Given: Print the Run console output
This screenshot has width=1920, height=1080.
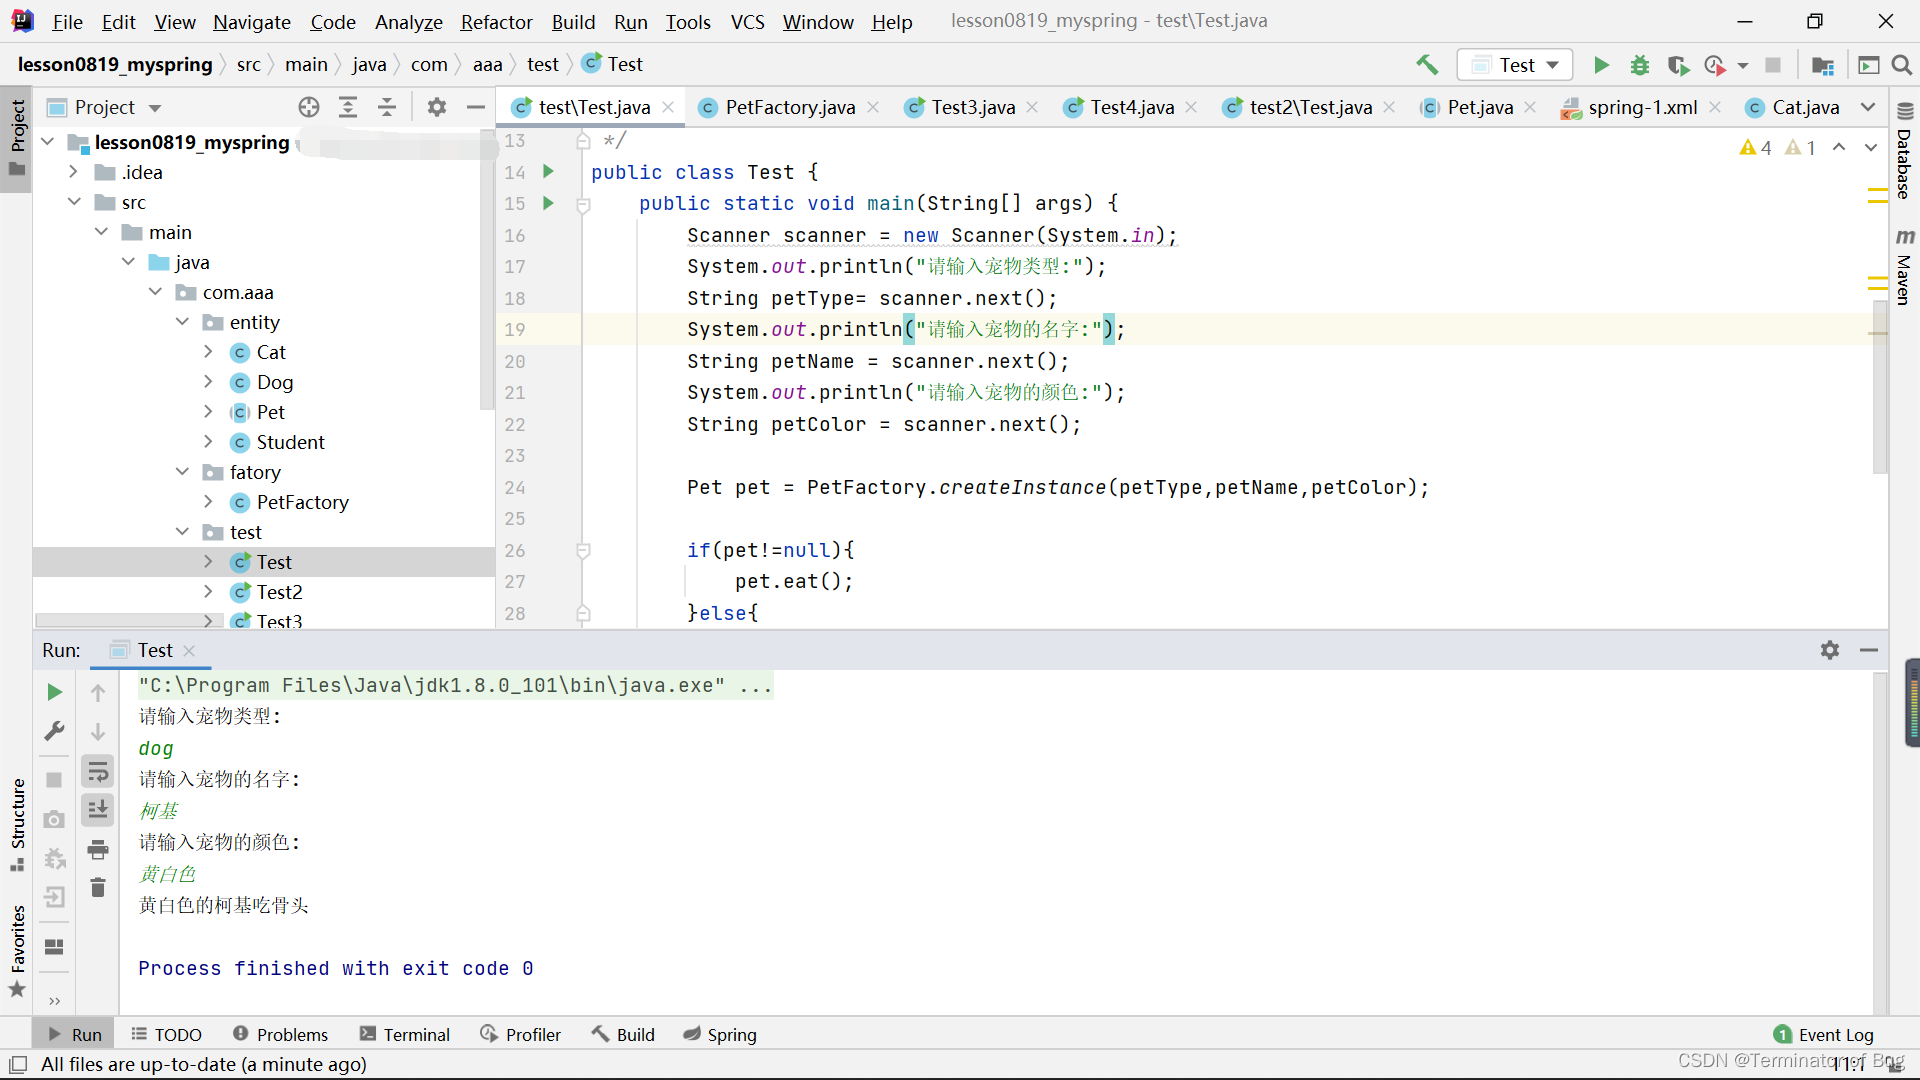Looking at the screenshot, I should coord(98,850).
